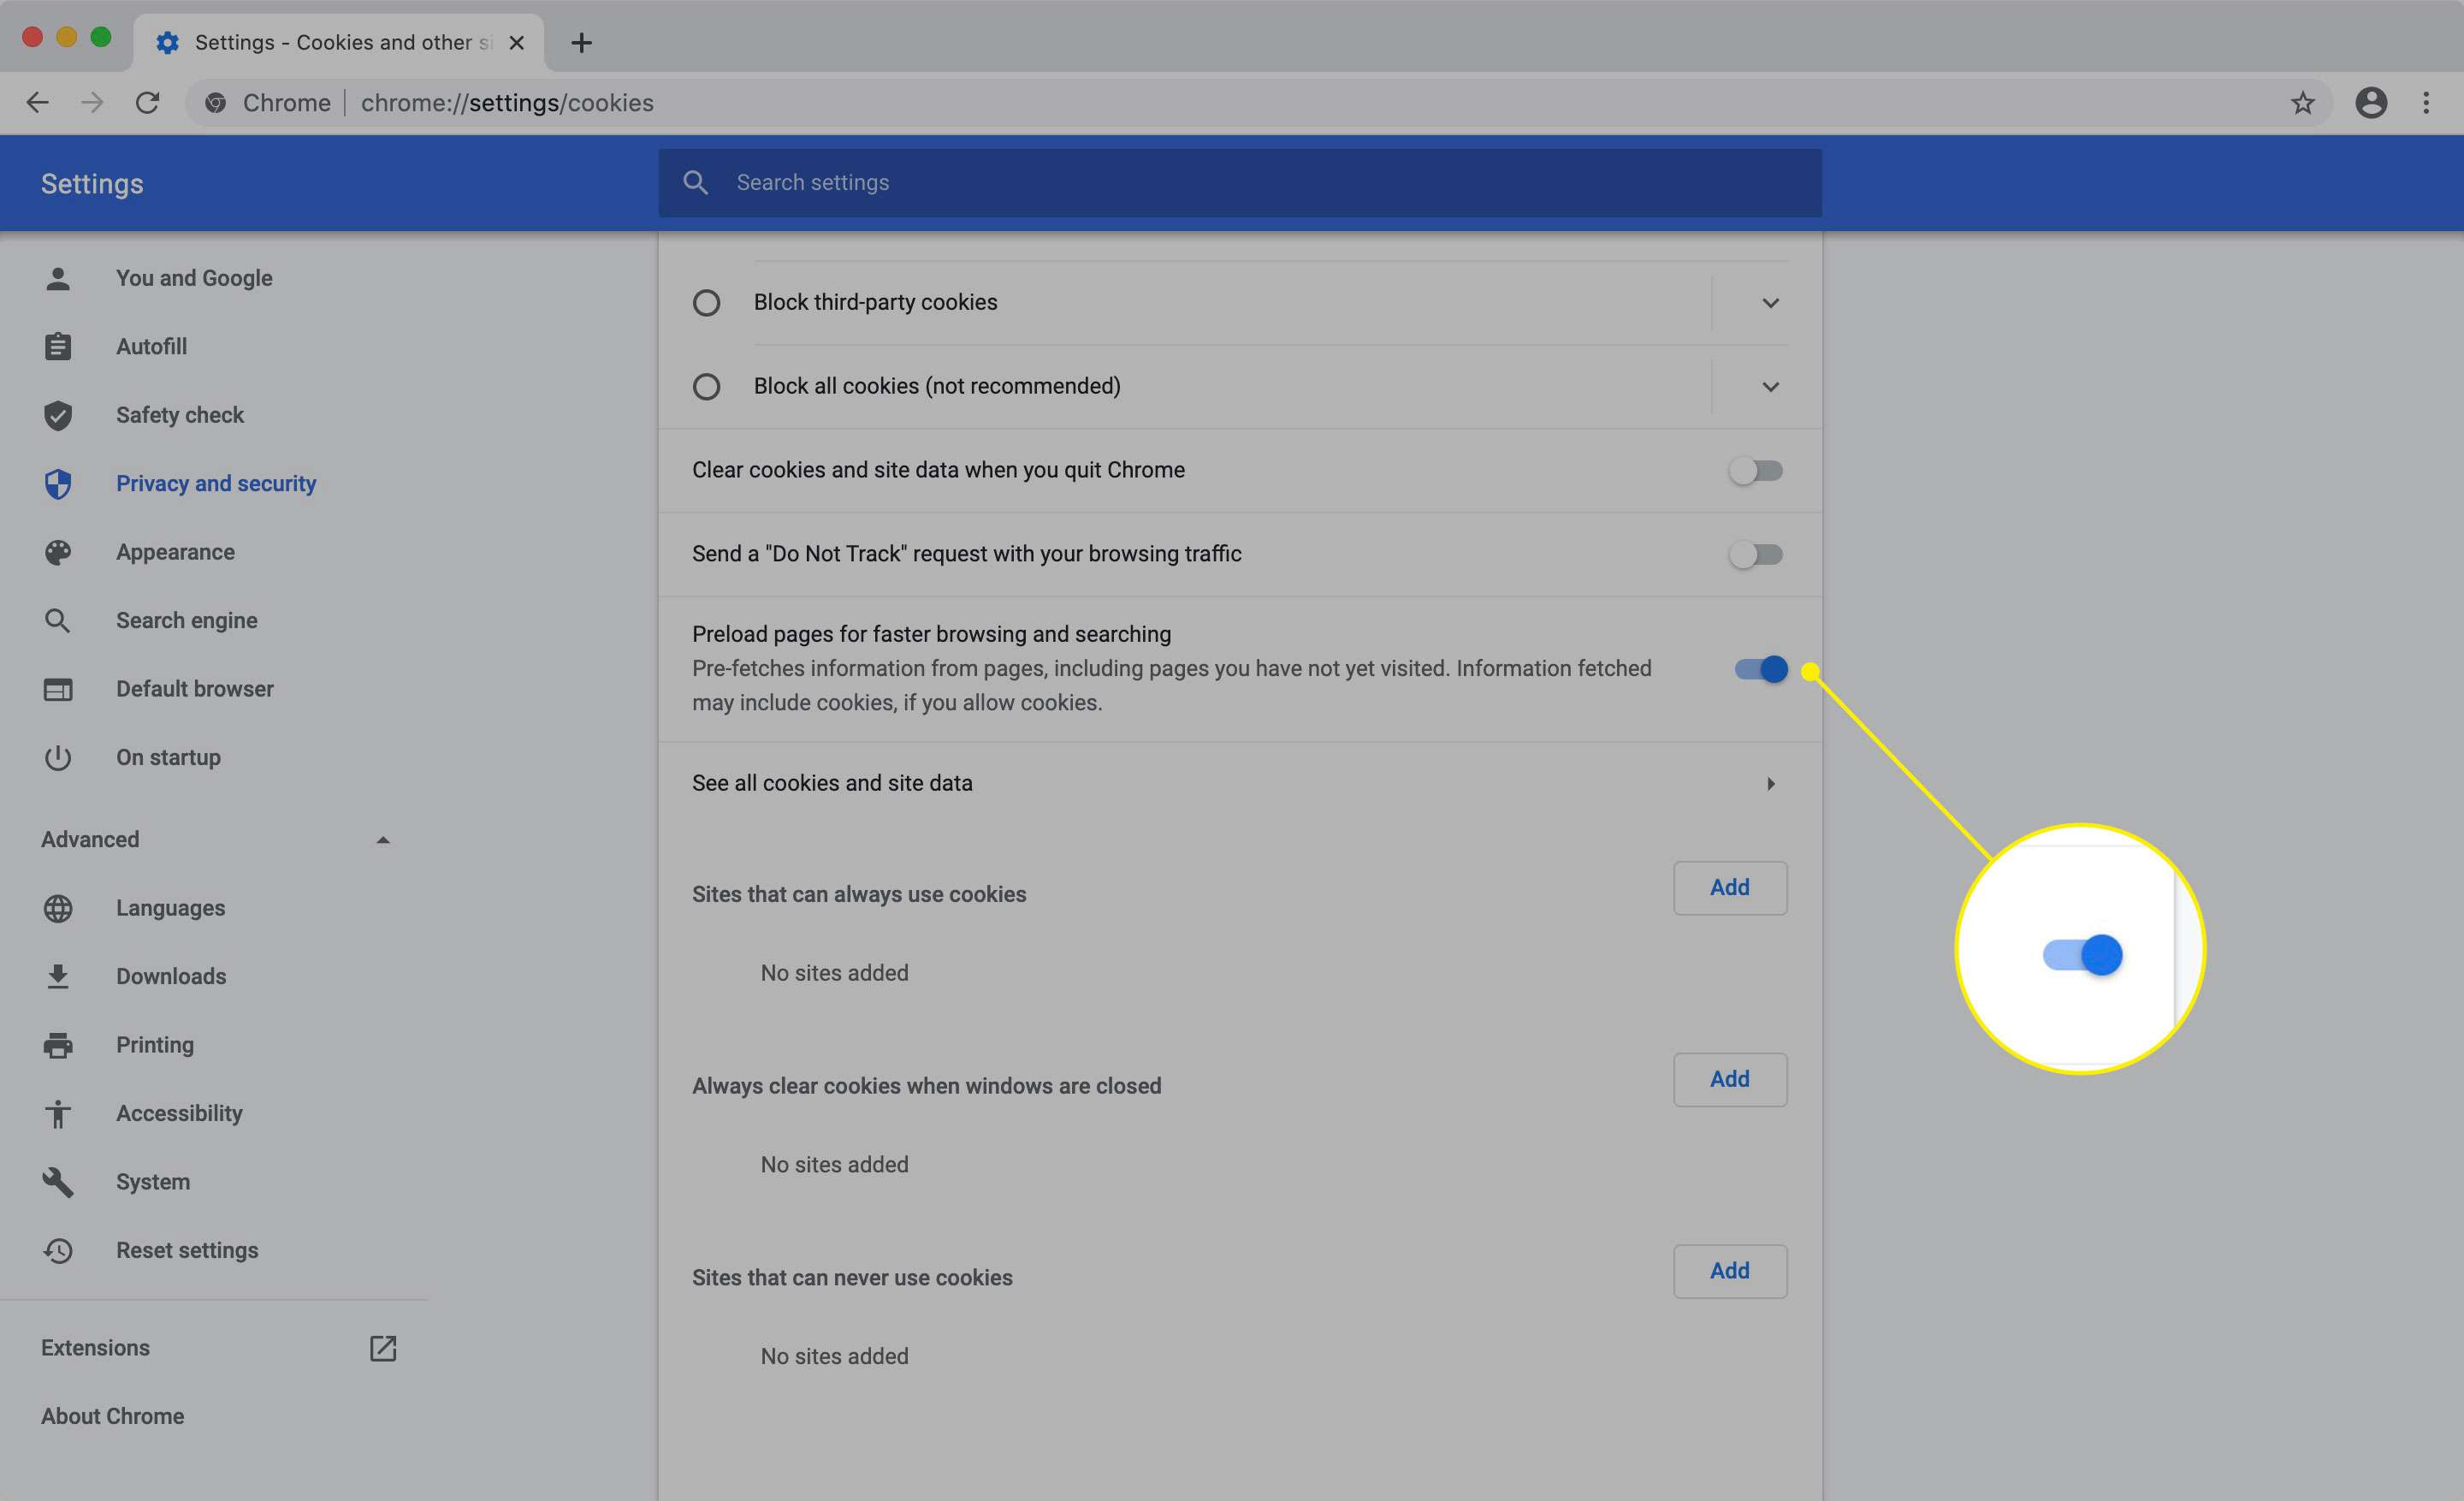Select Privacy and security menu item
This screenshot has height=1501, width=2464.
(215, 484)
